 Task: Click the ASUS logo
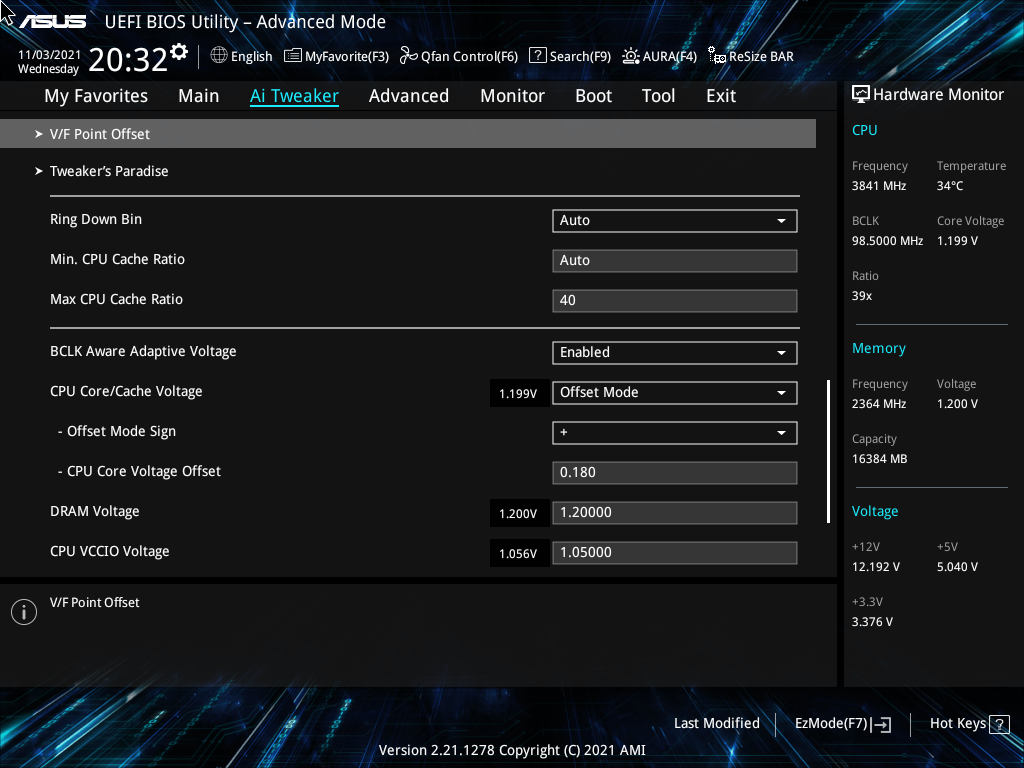tap(52, 22)
